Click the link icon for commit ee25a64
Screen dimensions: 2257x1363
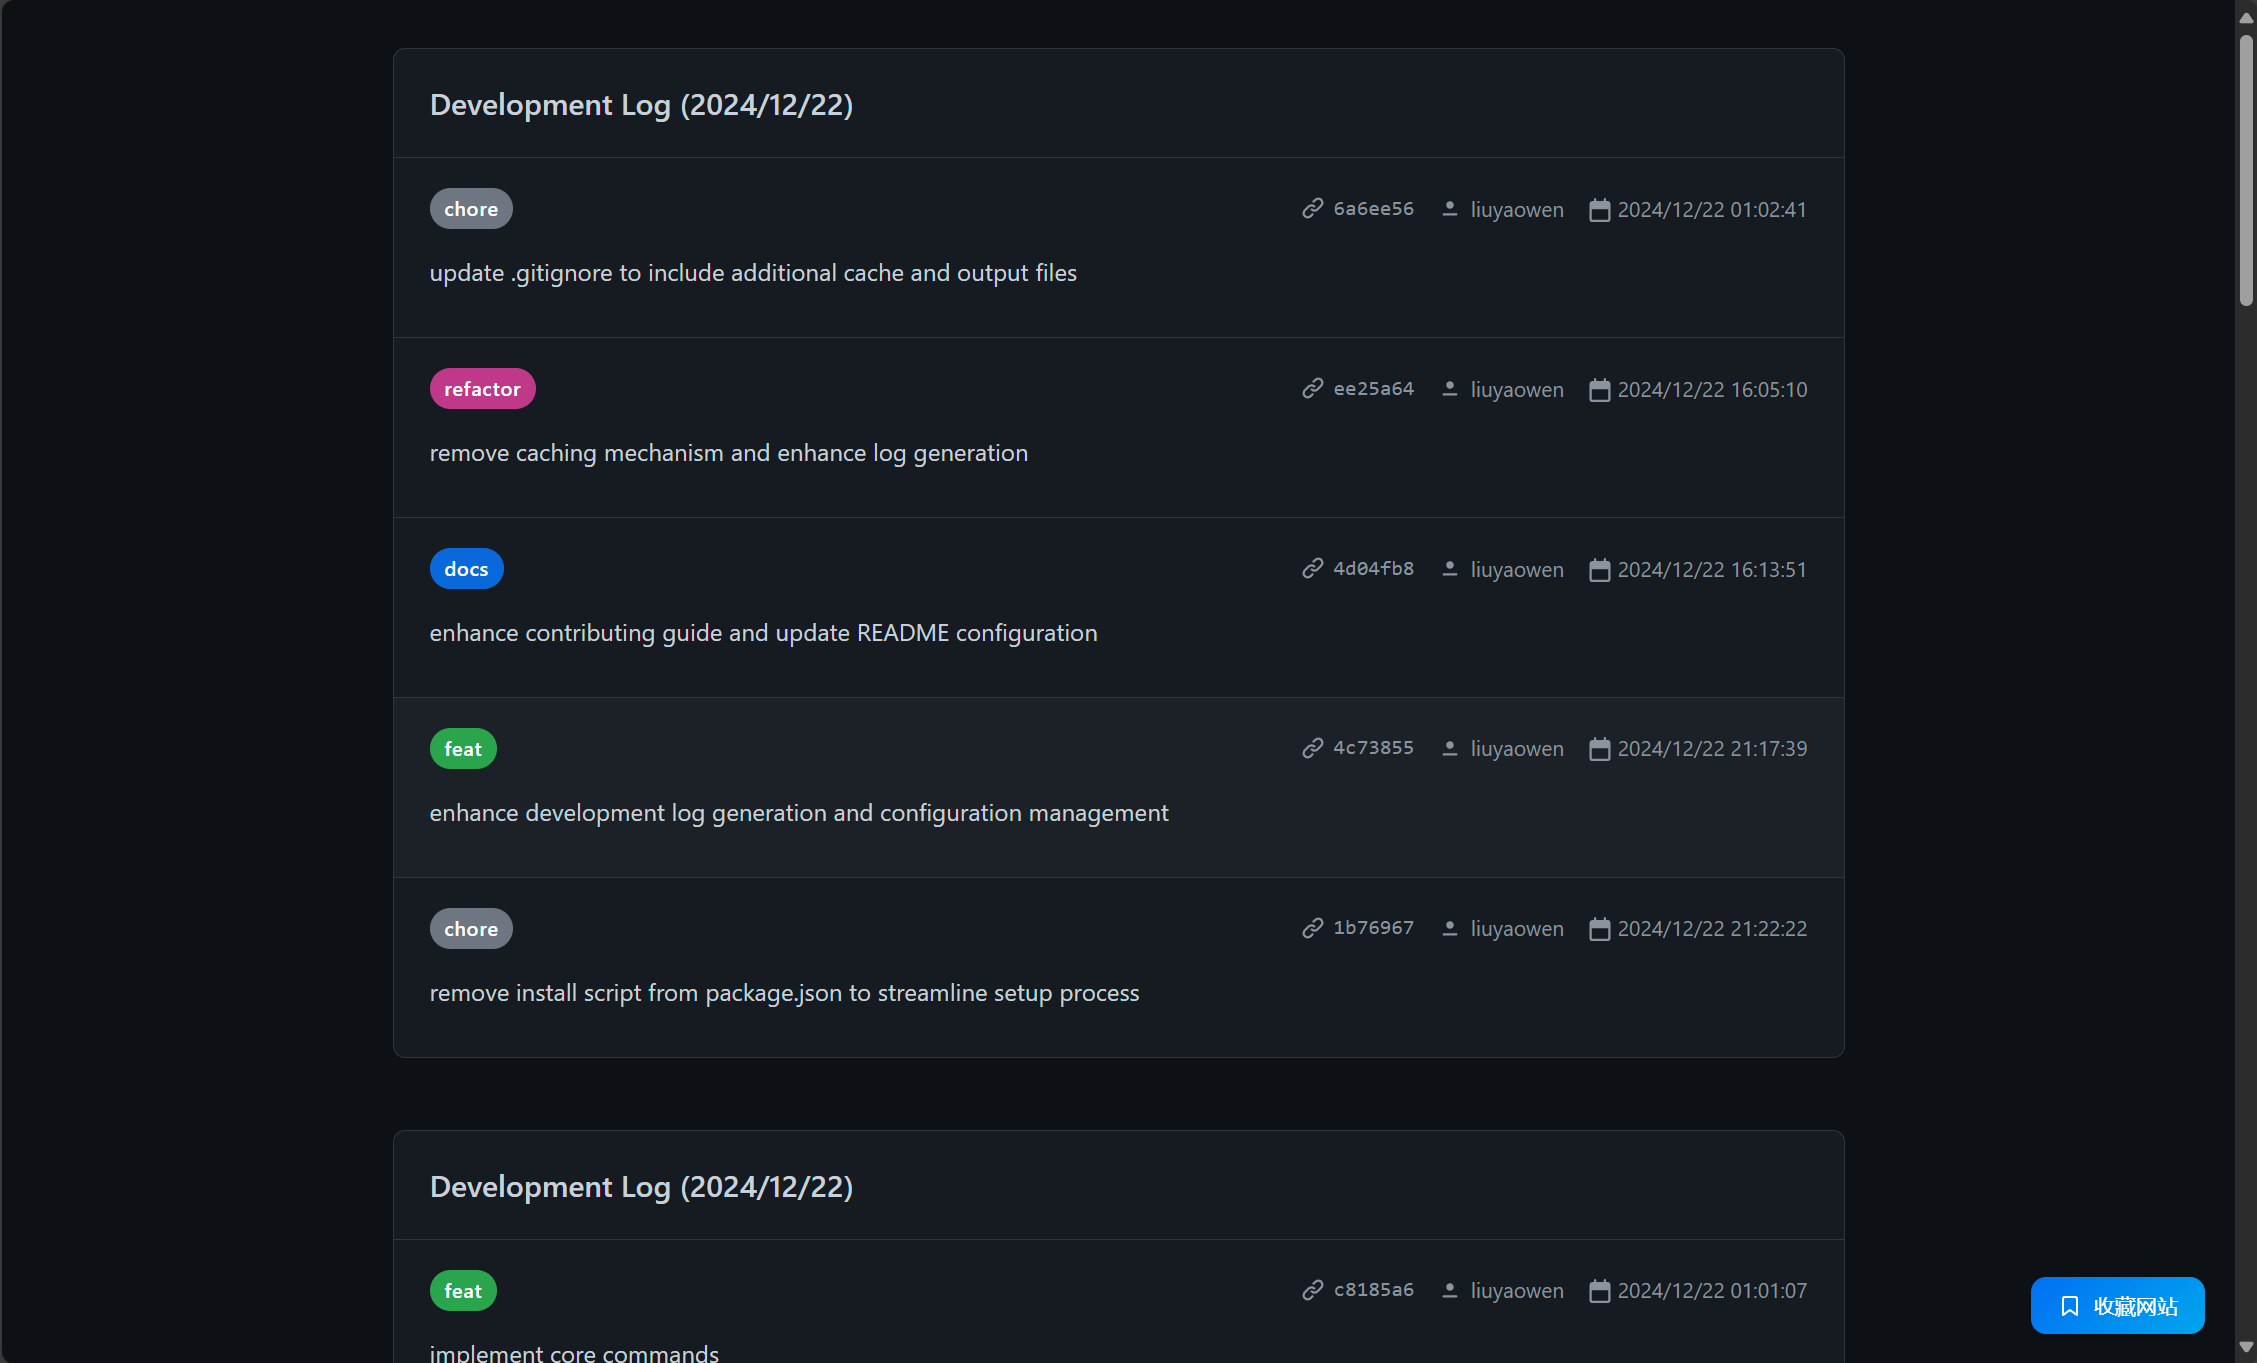pos(1314,389)
